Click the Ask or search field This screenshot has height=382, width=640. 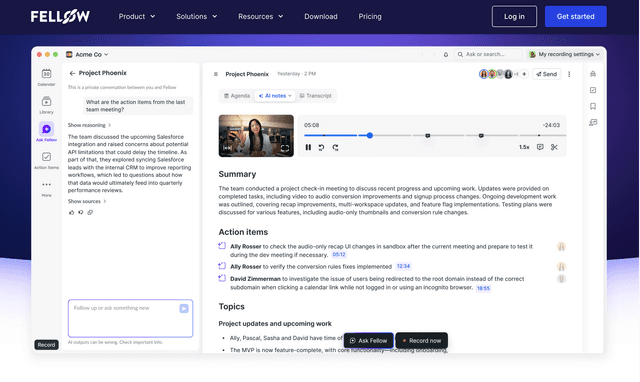[x=488, y=54]
